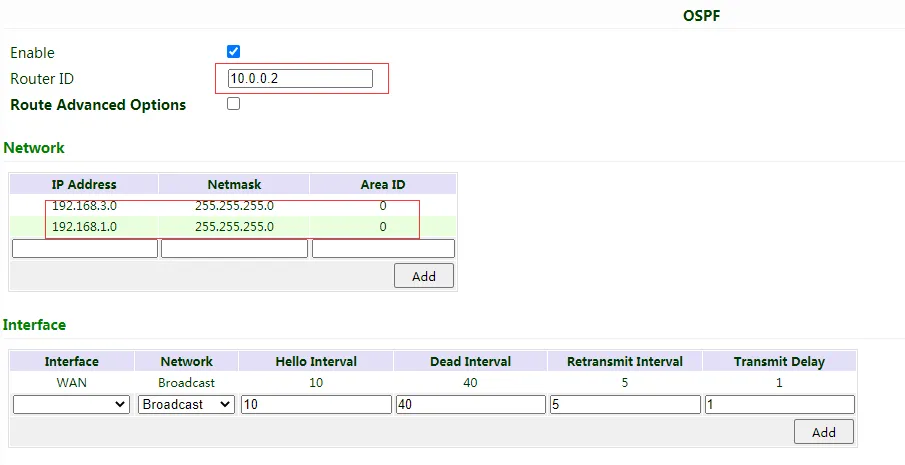The width and height of the screenshot is (905, 465).
Task: Add the new Interface entry
Action: (824, 432)
